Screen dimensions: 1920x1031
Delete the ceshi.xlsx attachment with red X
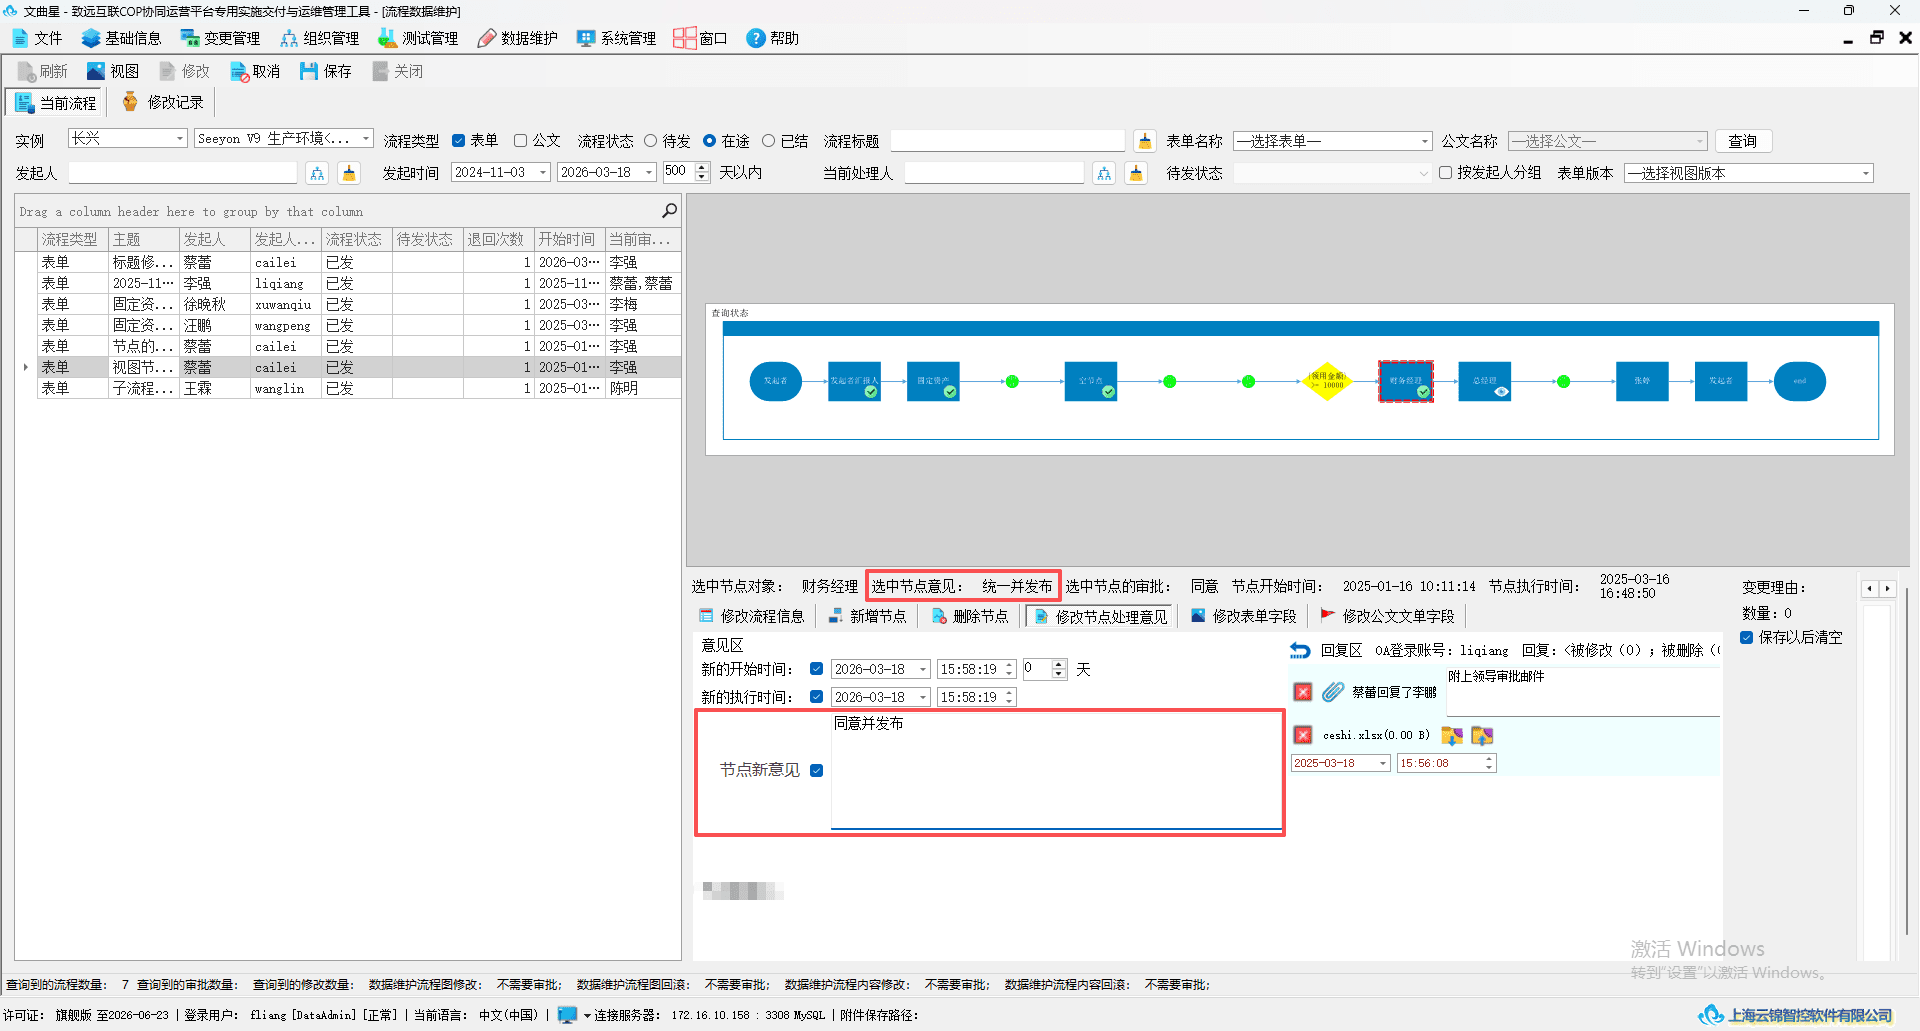[x=1303, y=735]
